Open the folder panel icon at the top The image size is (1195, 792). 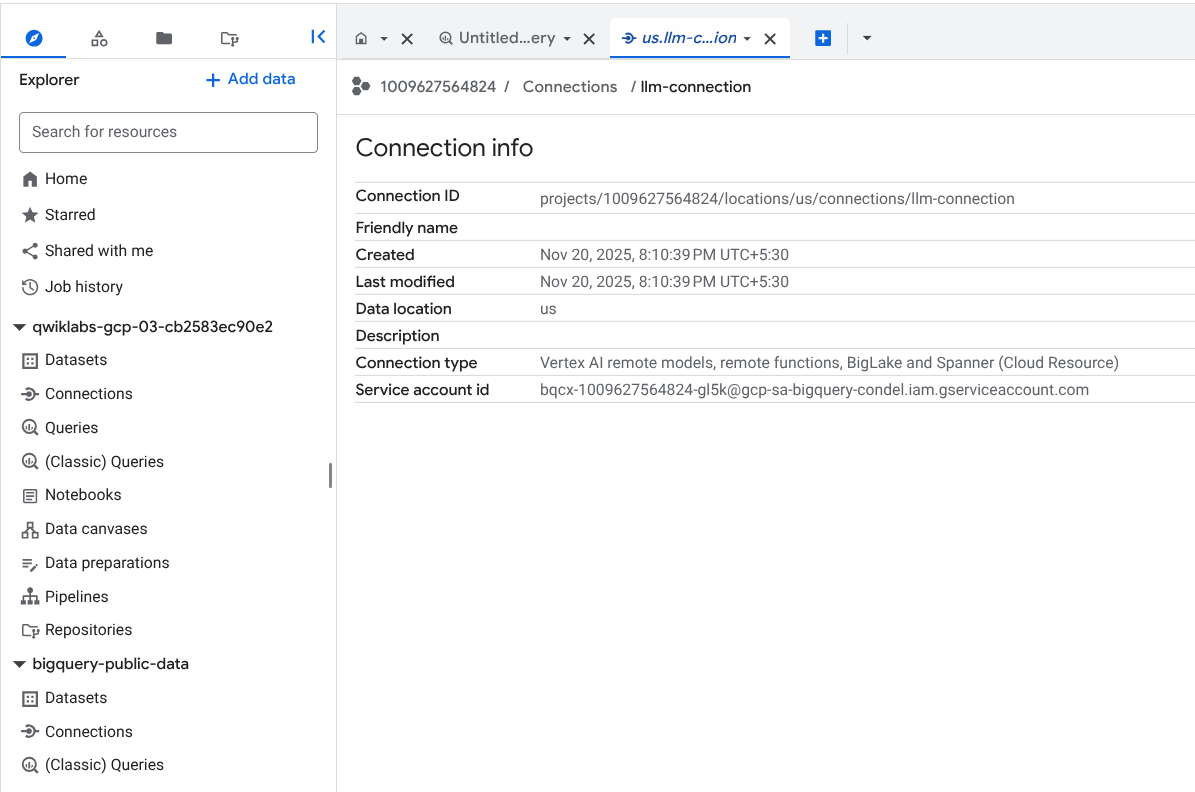163,37
